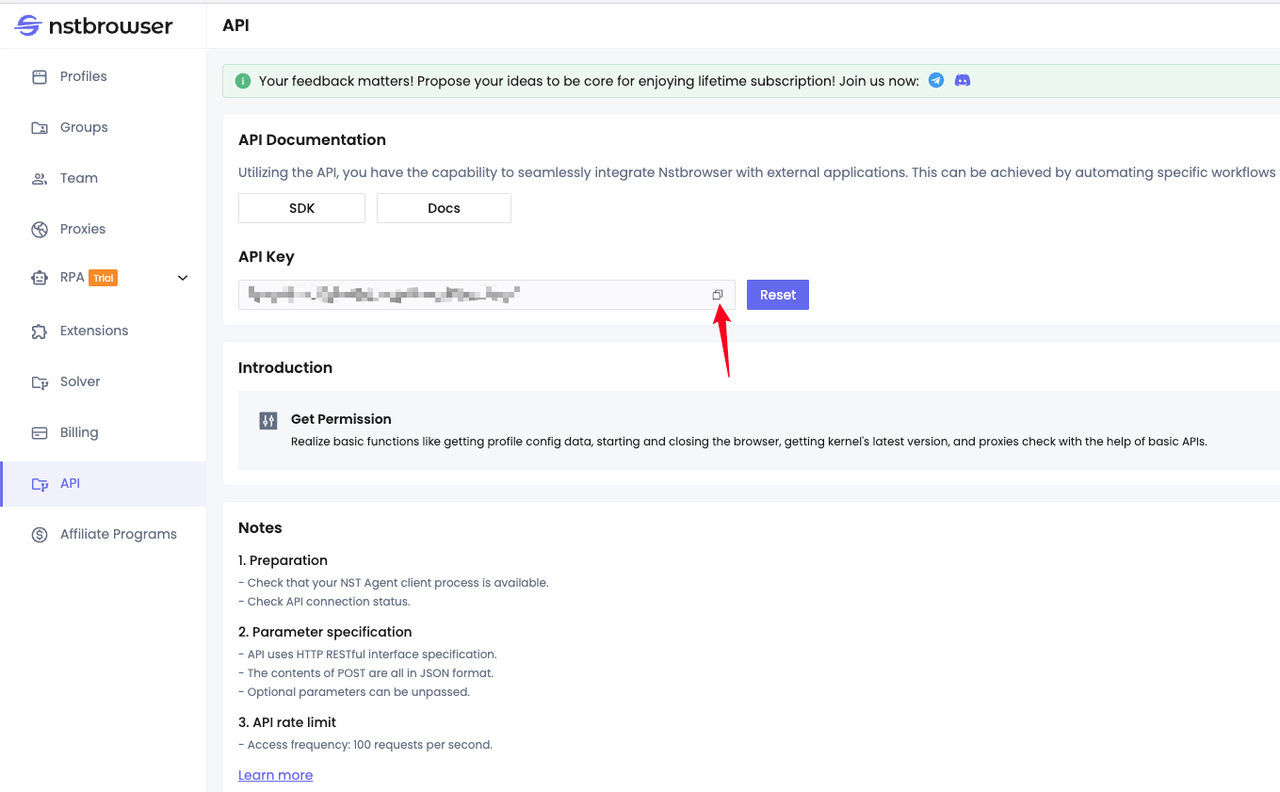Click the Extensions puzzle icon
Image resolution: width=1280 pixels, height=792 pixels.
40,331
